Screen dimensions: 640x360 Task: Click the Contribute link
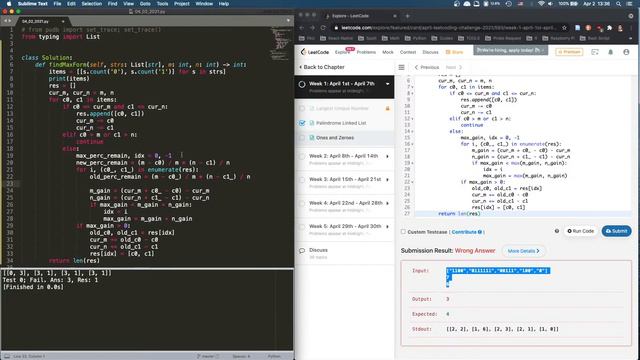pyautogui.click(x=467, y=232)
